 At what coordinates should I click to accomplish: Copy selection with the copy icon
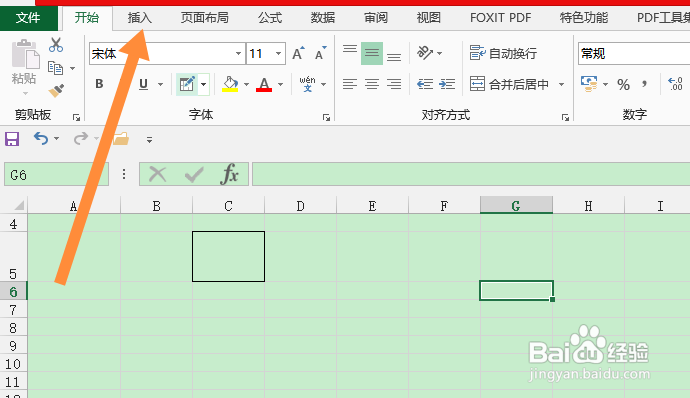[x=55, y=68]
